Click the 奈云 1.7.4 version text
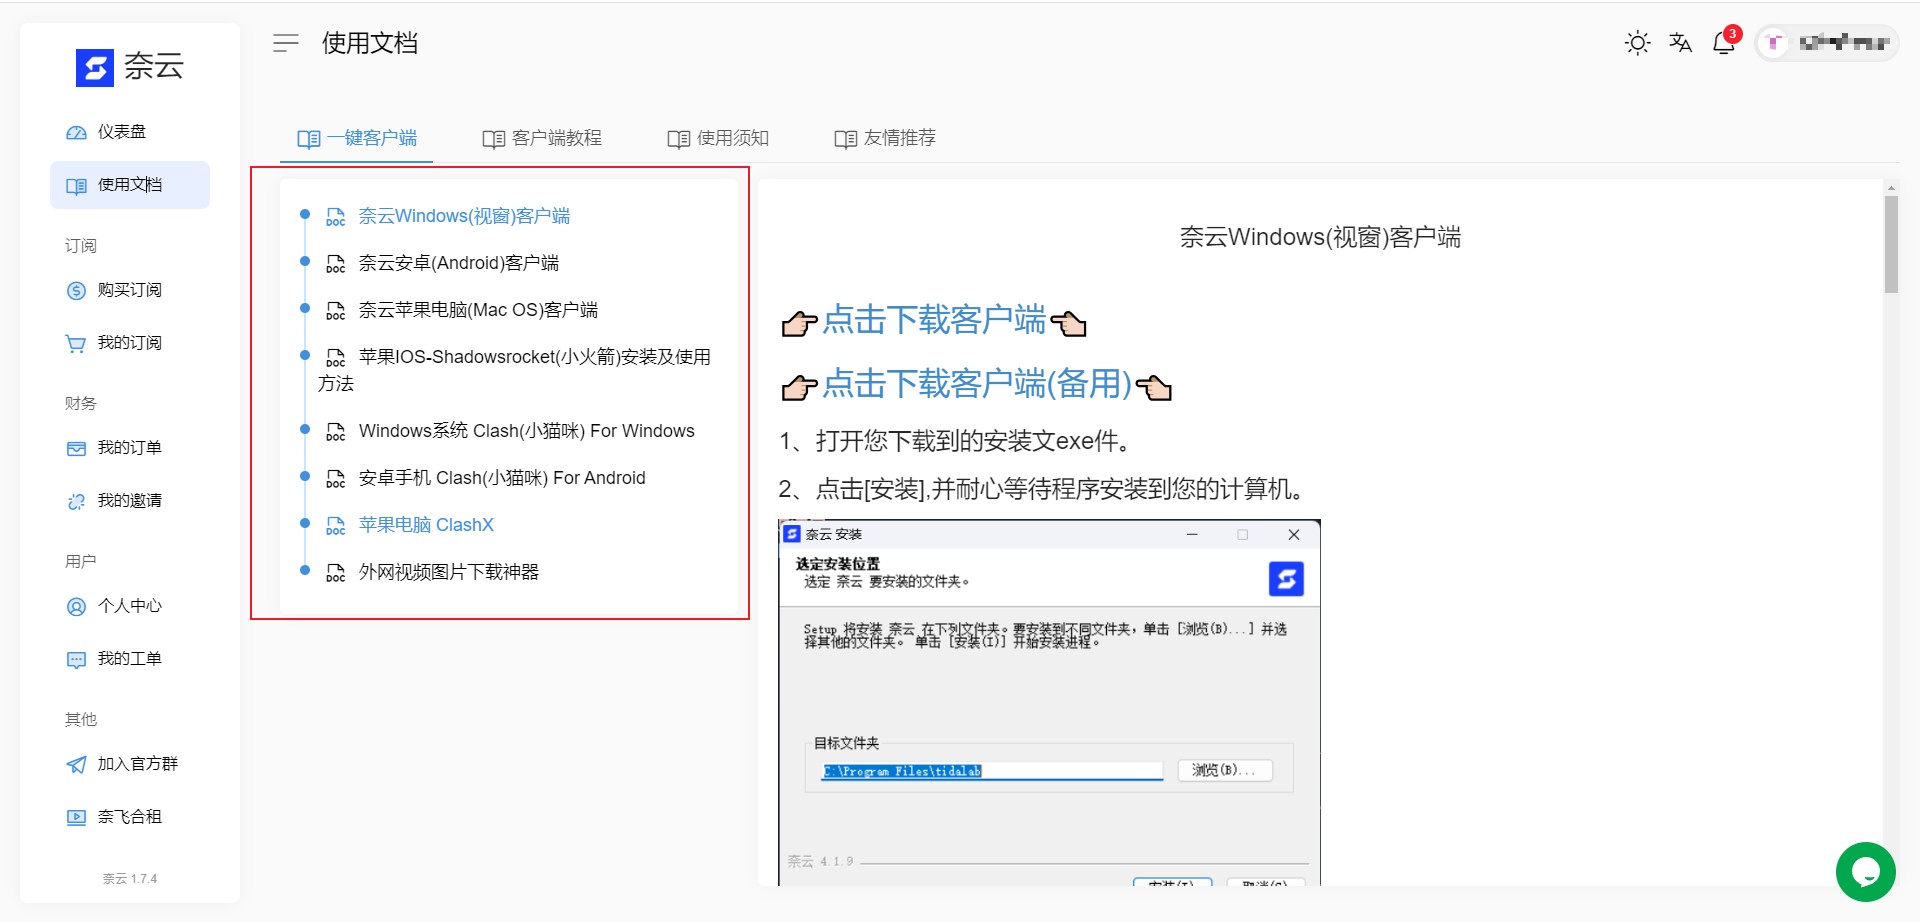1920x922 pixels. (130, 879)
